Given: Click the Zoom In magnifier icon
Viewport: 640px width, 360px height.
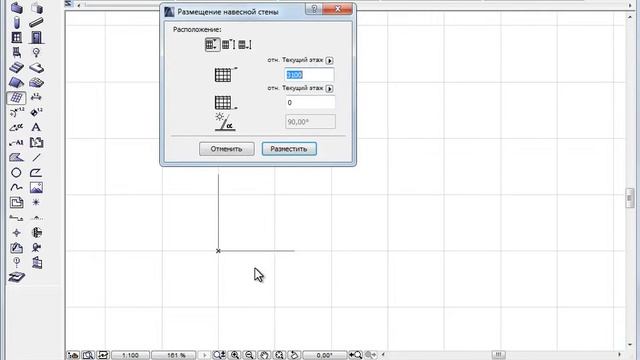Looking at the screenshot, I should (235, 355).
